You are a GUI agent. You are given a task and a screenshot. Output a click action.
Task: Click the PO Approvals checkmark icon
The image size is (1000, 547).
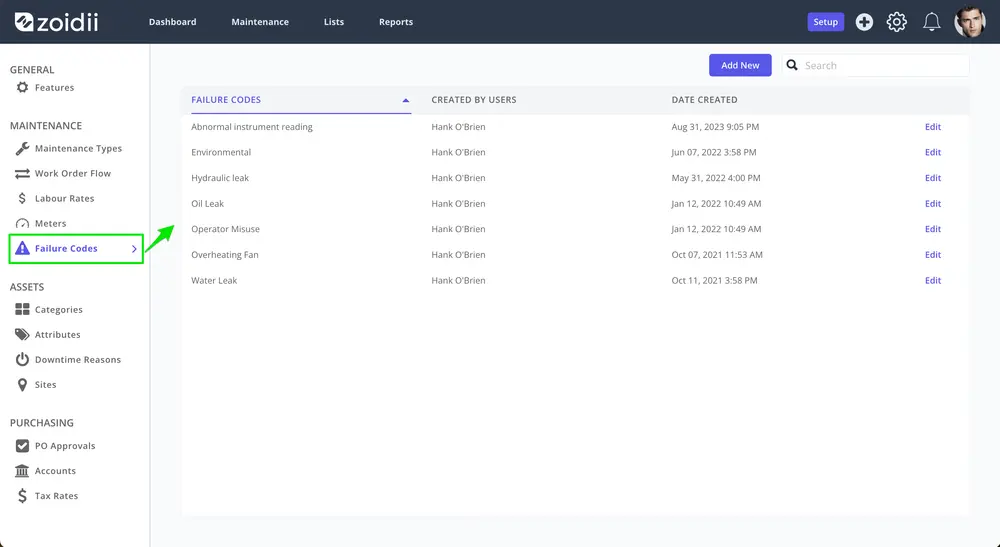pyautogui.click(x=22, y=446)
